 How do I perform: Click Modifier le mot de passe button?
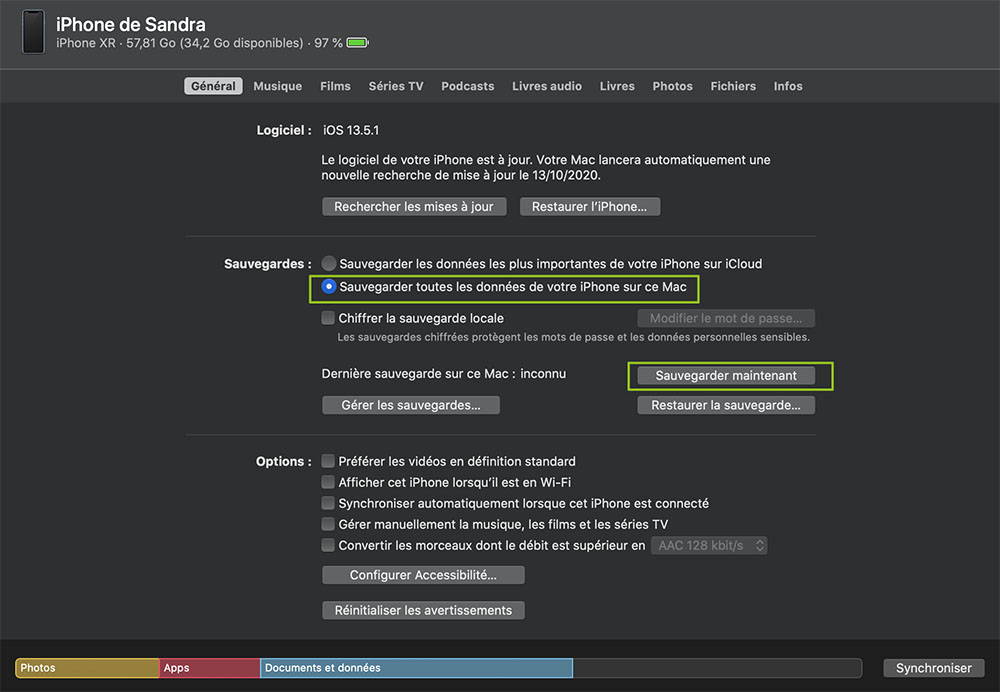tap(726, 318)
